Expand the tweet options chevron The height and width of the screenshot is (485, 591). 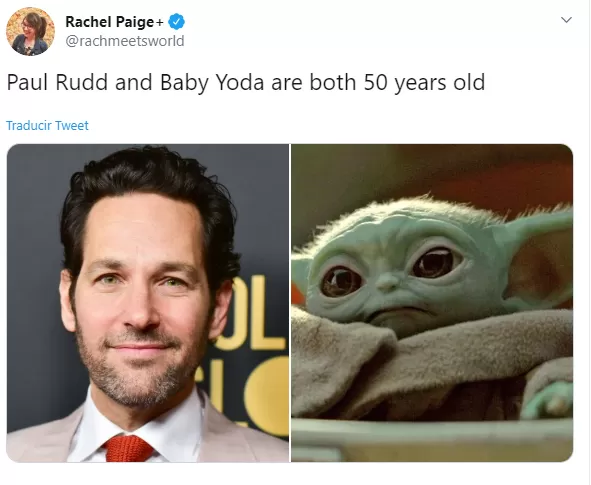pos(566,20)
